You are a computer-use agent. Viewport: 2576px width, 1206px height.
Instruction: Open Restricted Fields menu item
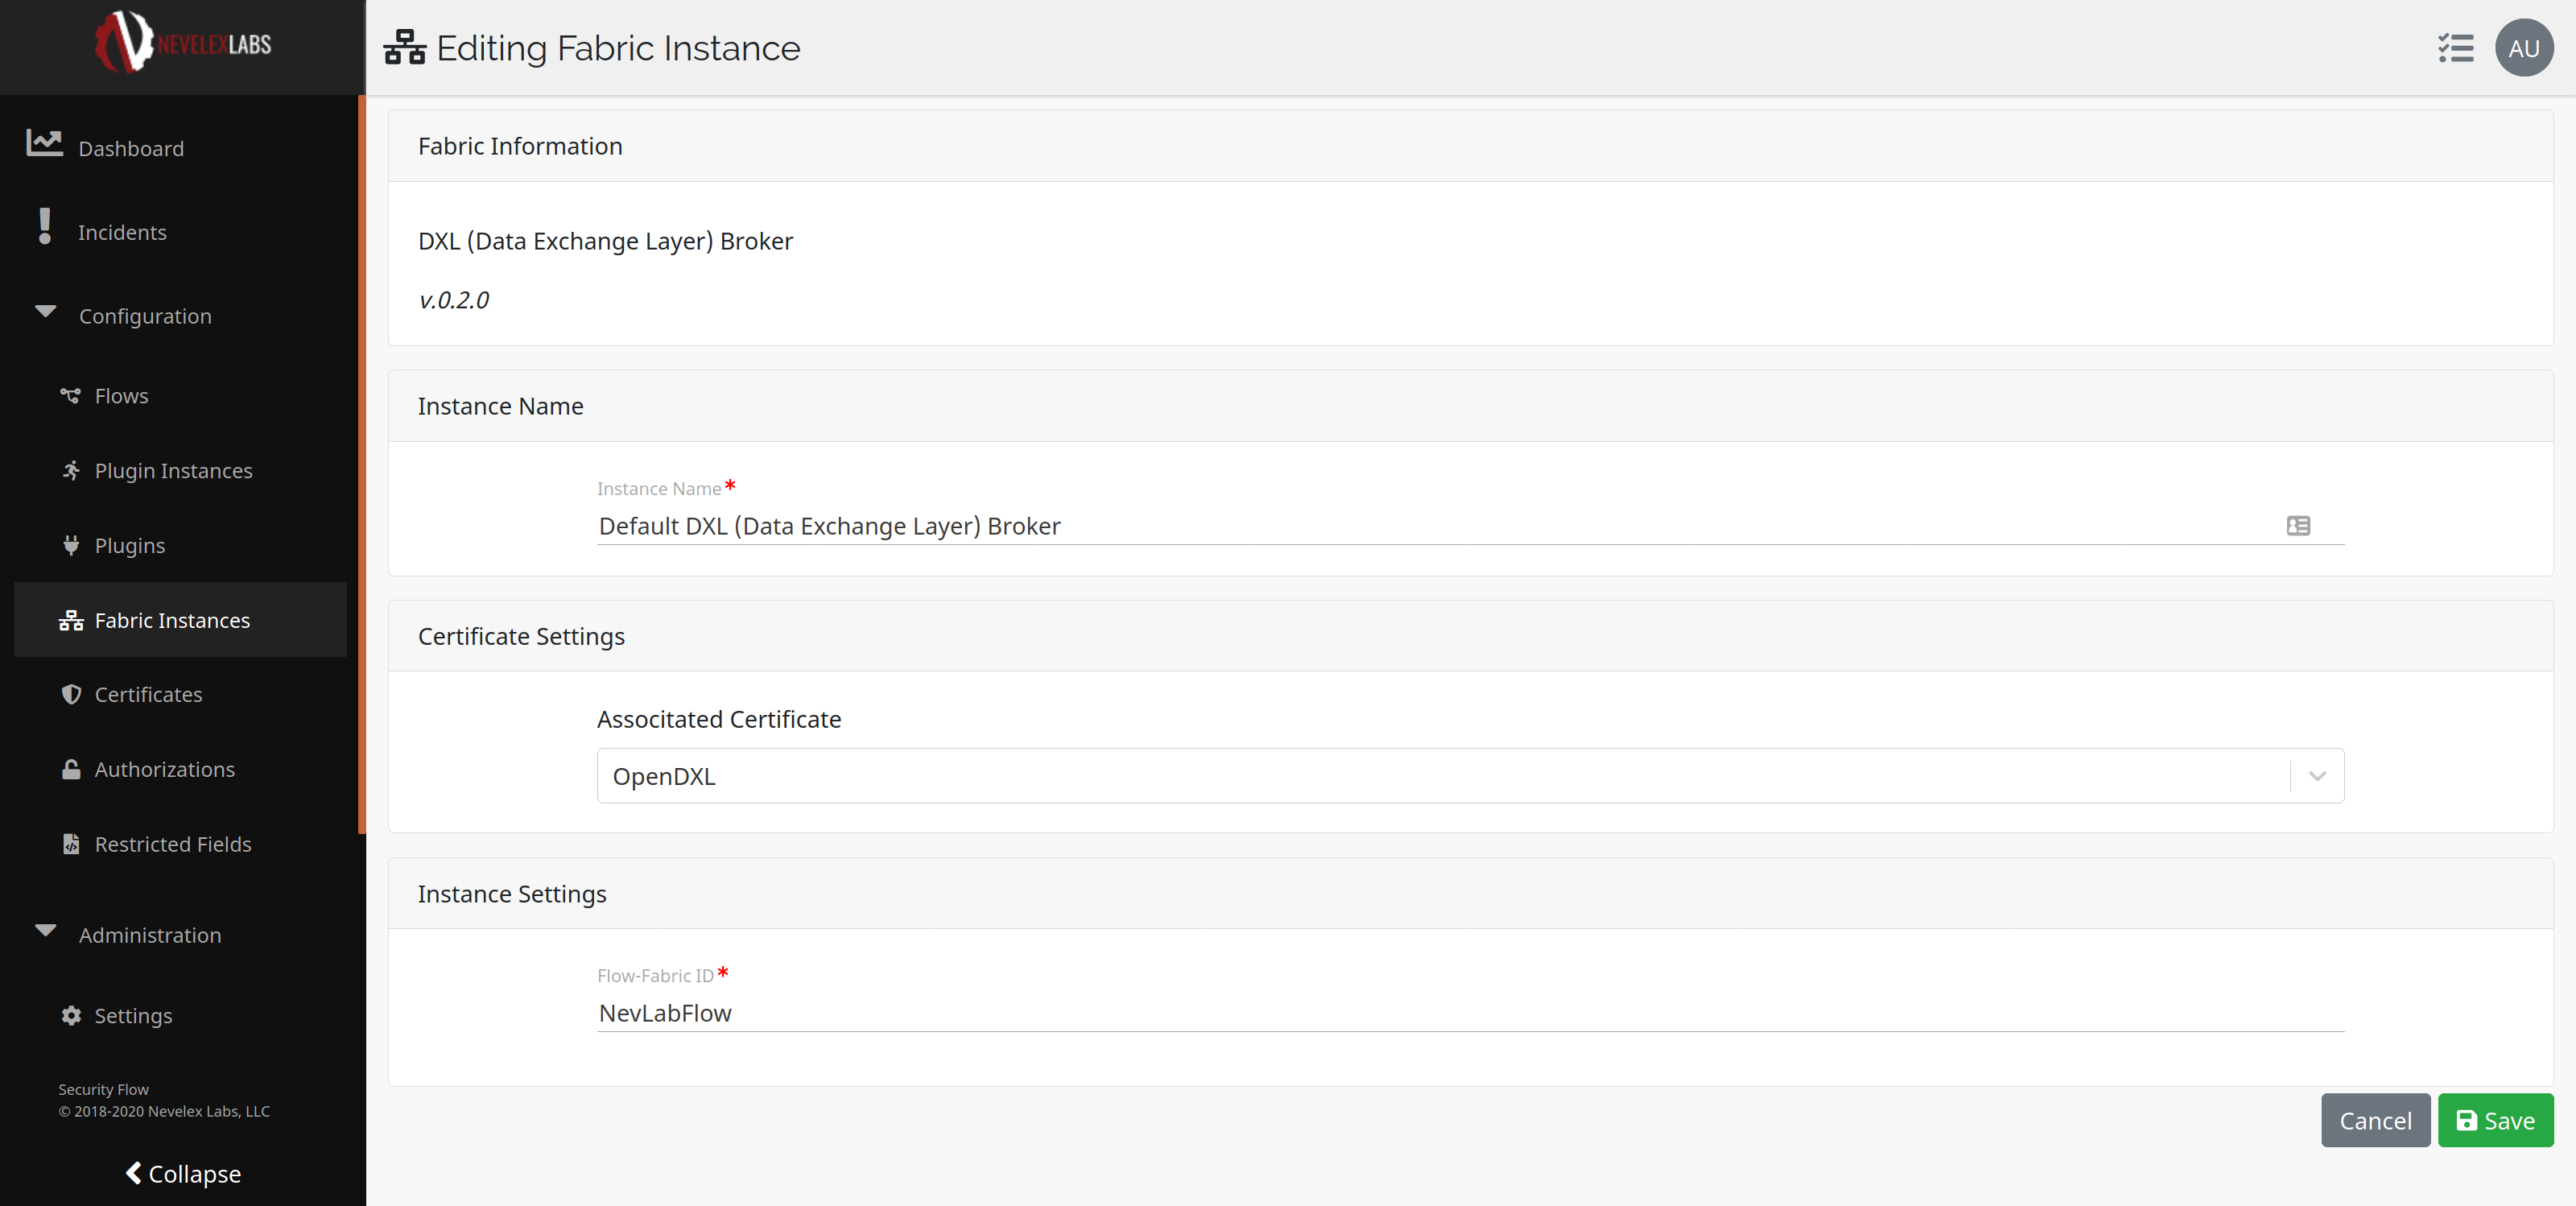click(x=172, y=844)
